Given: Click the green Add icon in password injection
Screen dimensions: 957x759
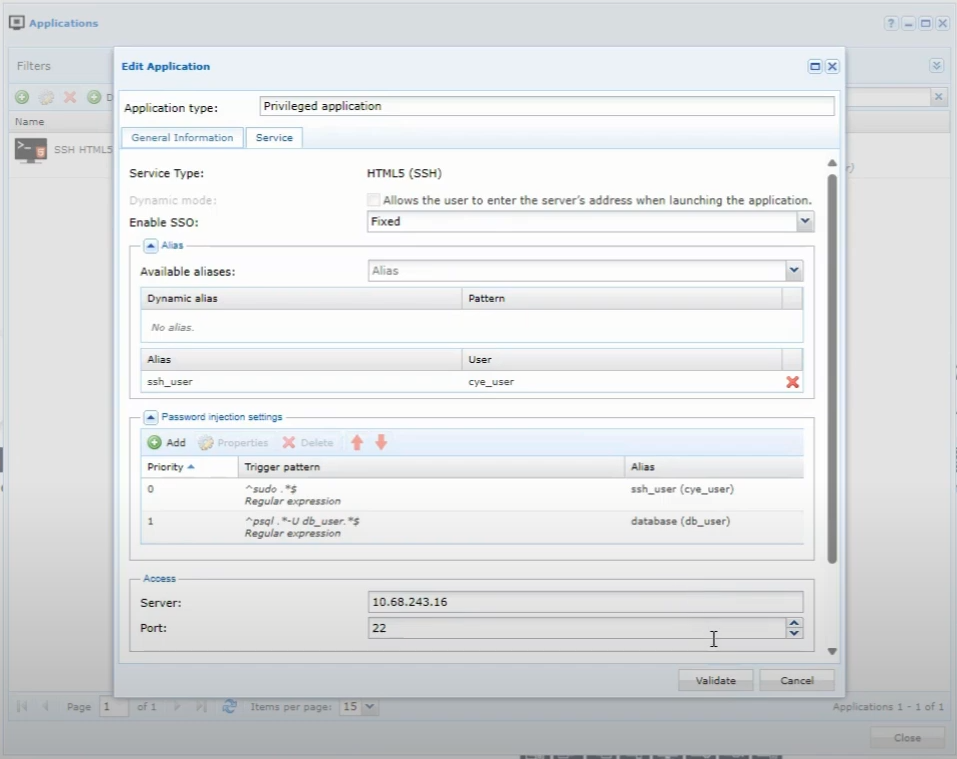Looking at the screenshot, I should coord(155,442).
